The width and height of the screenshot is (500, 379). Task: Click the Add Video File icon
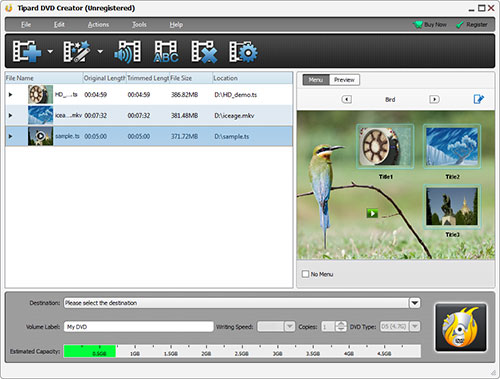pos(27,51)
